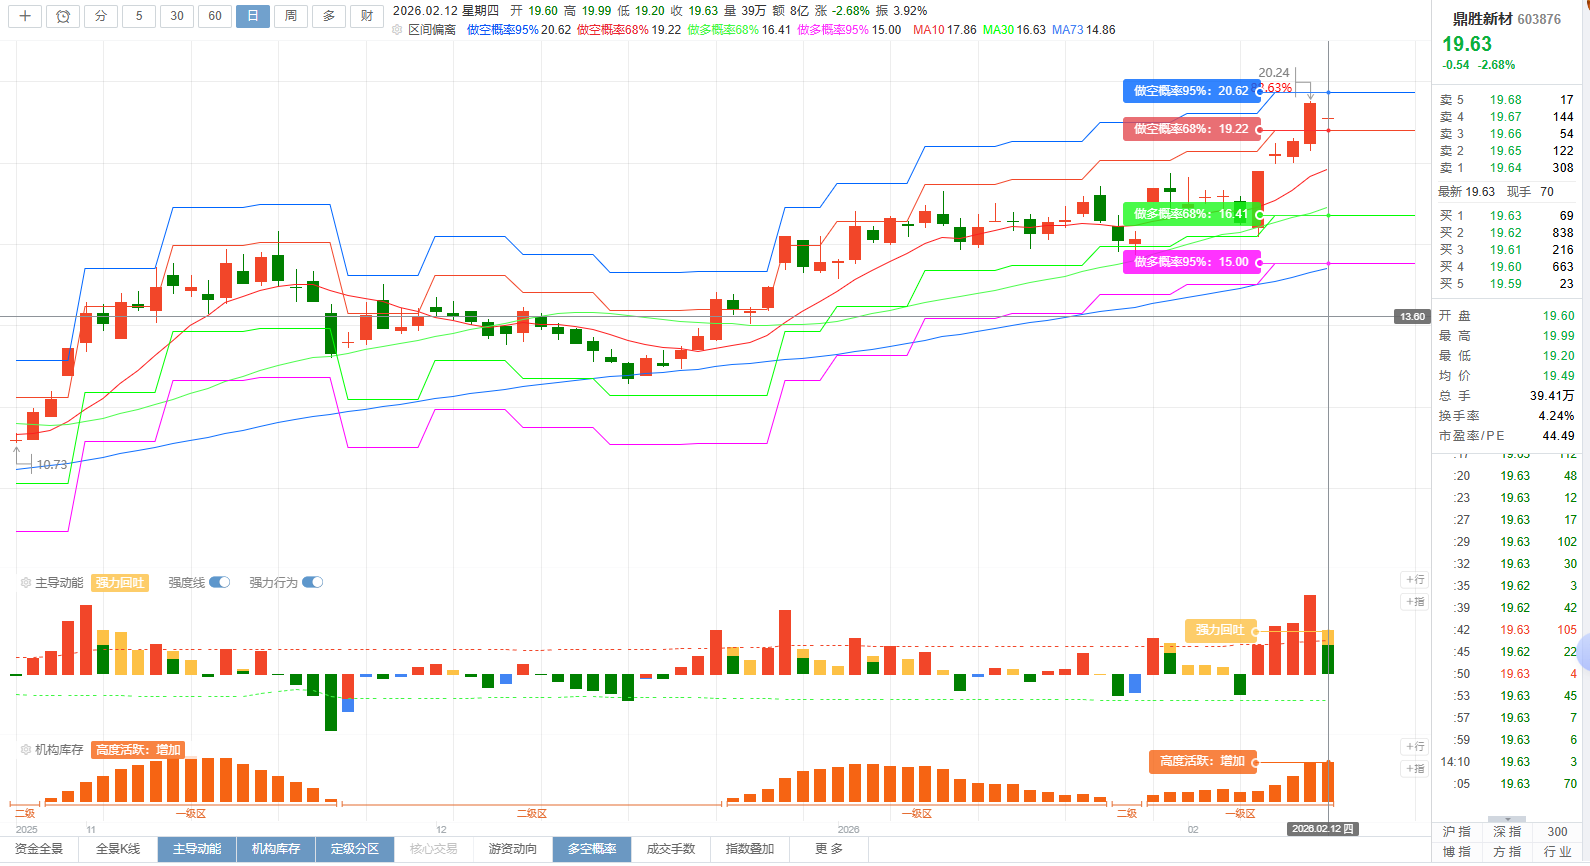Click 高度活跃:增加 badge beside 机构库存 title

click(x=138, y=749)
